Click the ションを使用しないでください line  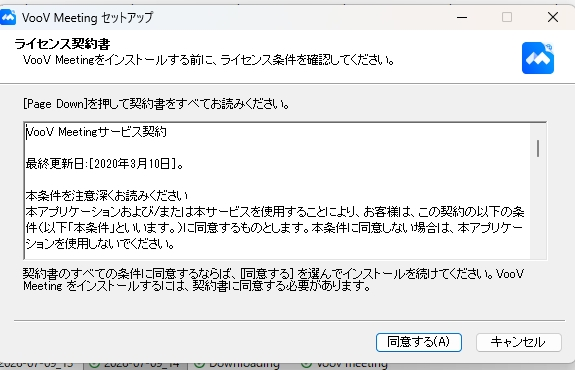[100, 243]
